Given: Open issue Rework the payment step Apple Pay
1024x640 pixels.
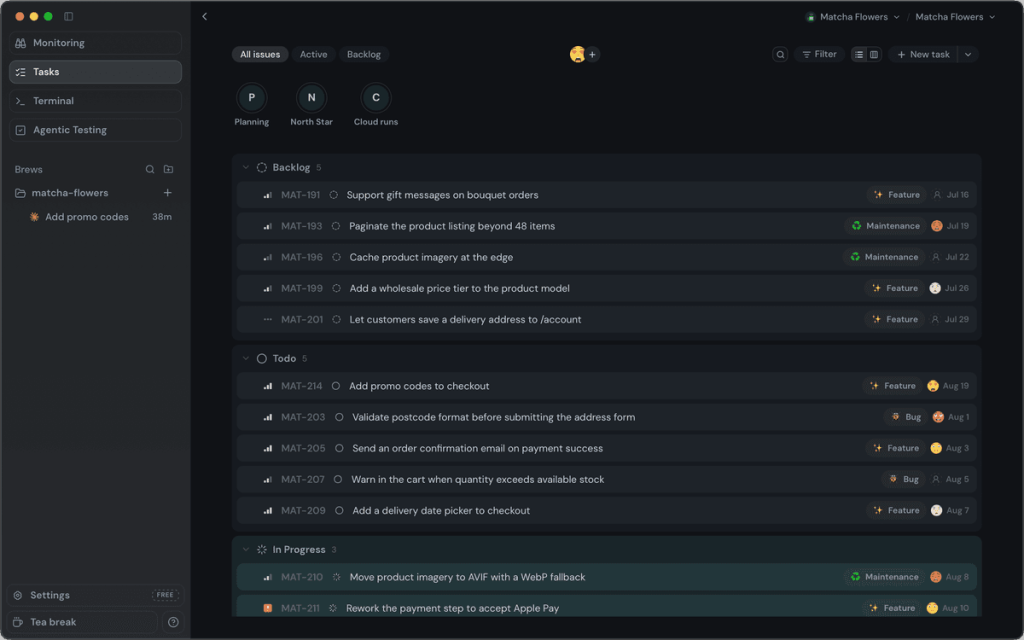Looking at the screenshot, I should click(607, 606).
